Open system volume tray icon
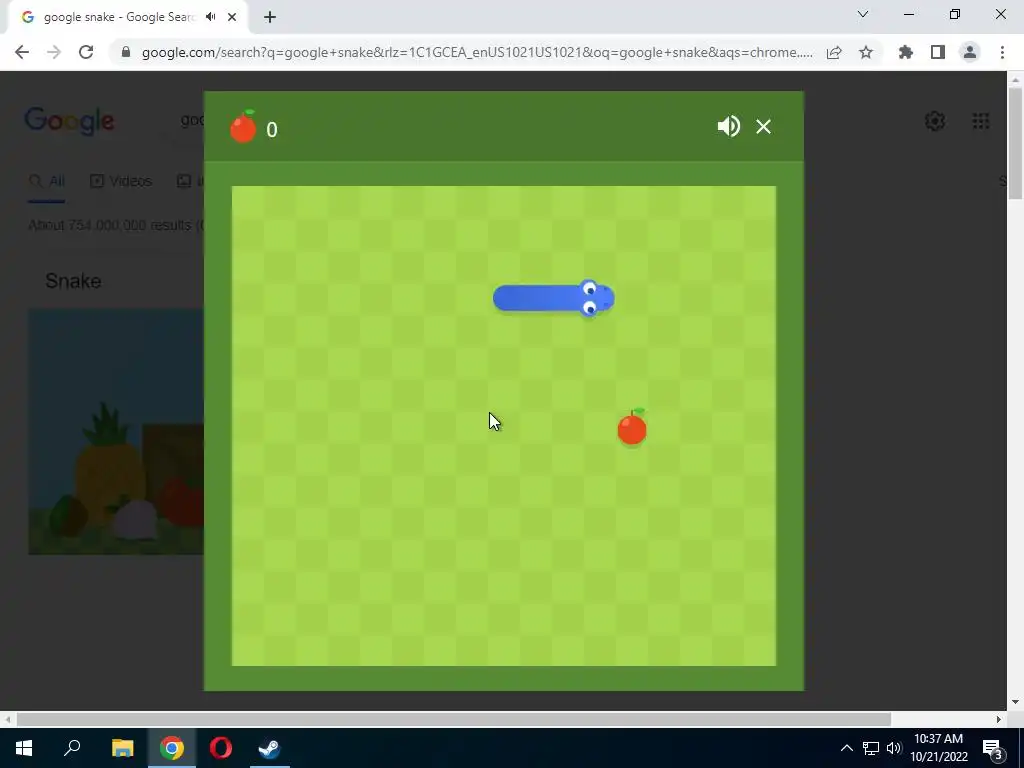1024x768 pixels. (x=894, y=748)
